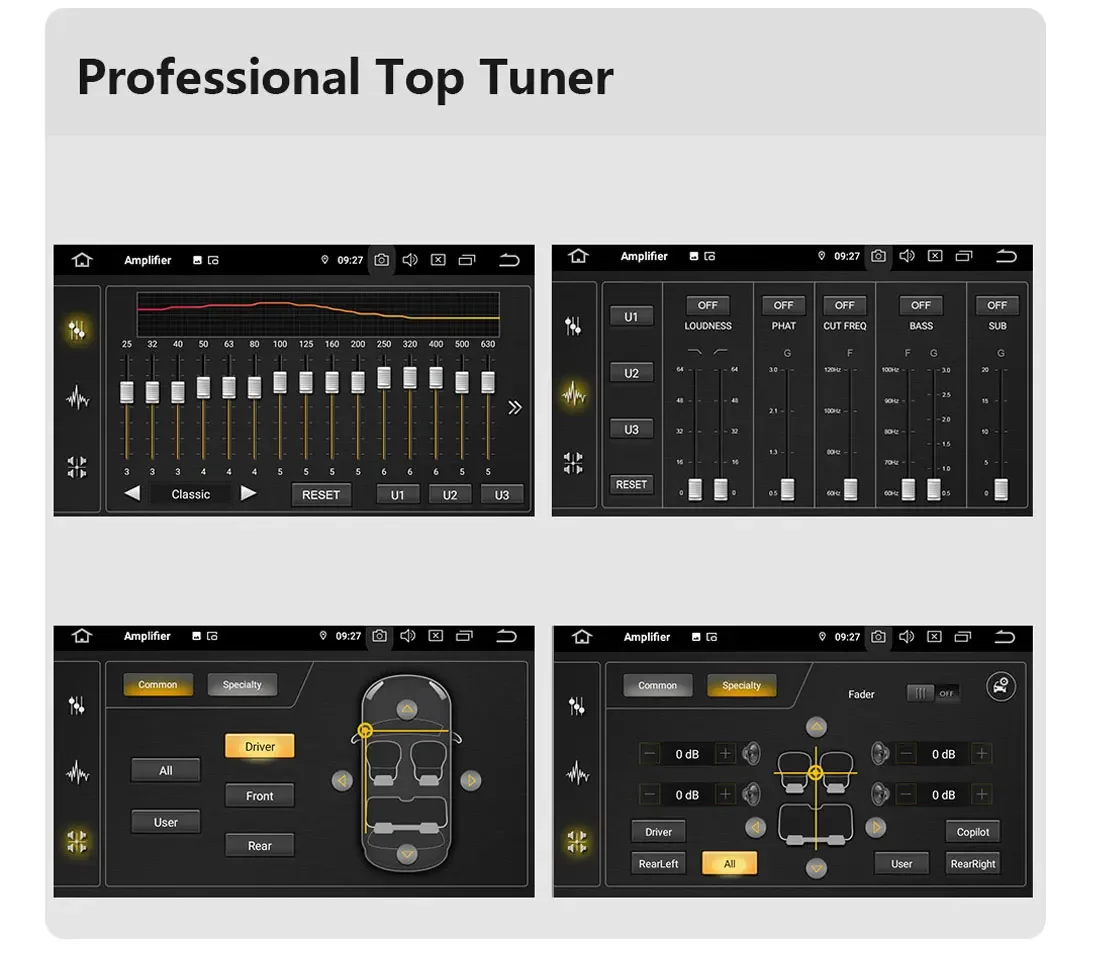This screenshot has height=961, width=1112.
Task: Select Front seat position
Action: click(260, 796)
